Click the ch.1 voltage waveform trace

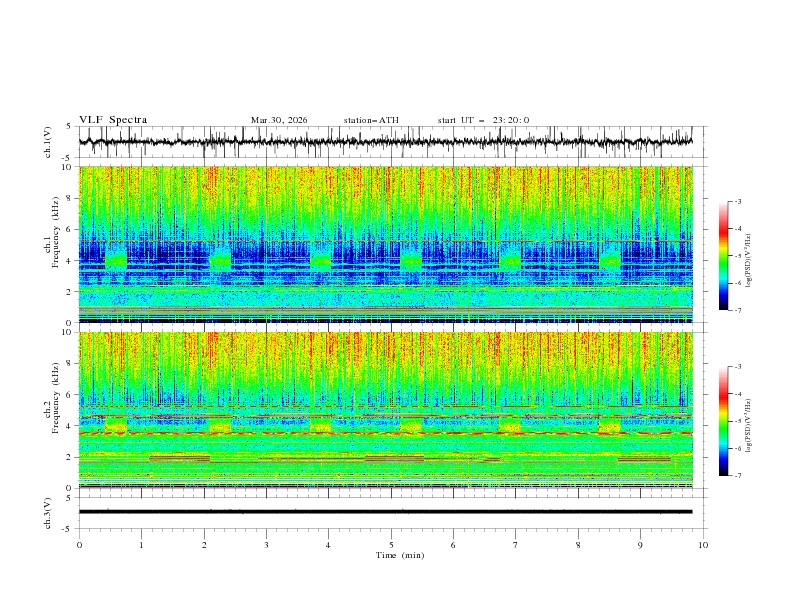click(385, 142)
